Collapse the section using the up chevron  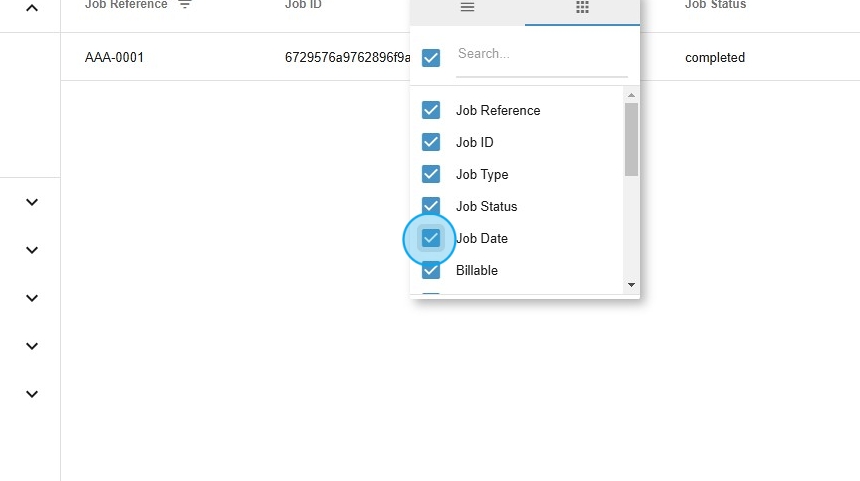pyautogui.click(x=32, y=8)
